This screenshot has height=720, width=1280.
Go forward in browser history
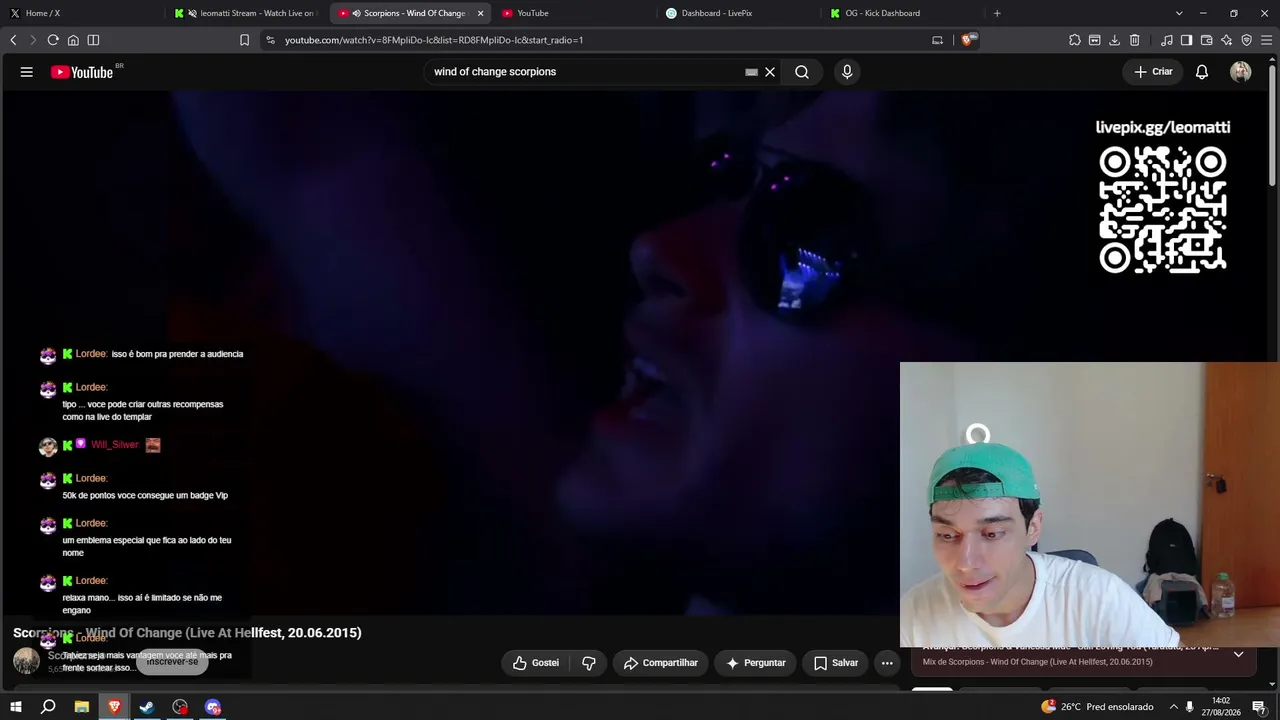coord(33,40)
